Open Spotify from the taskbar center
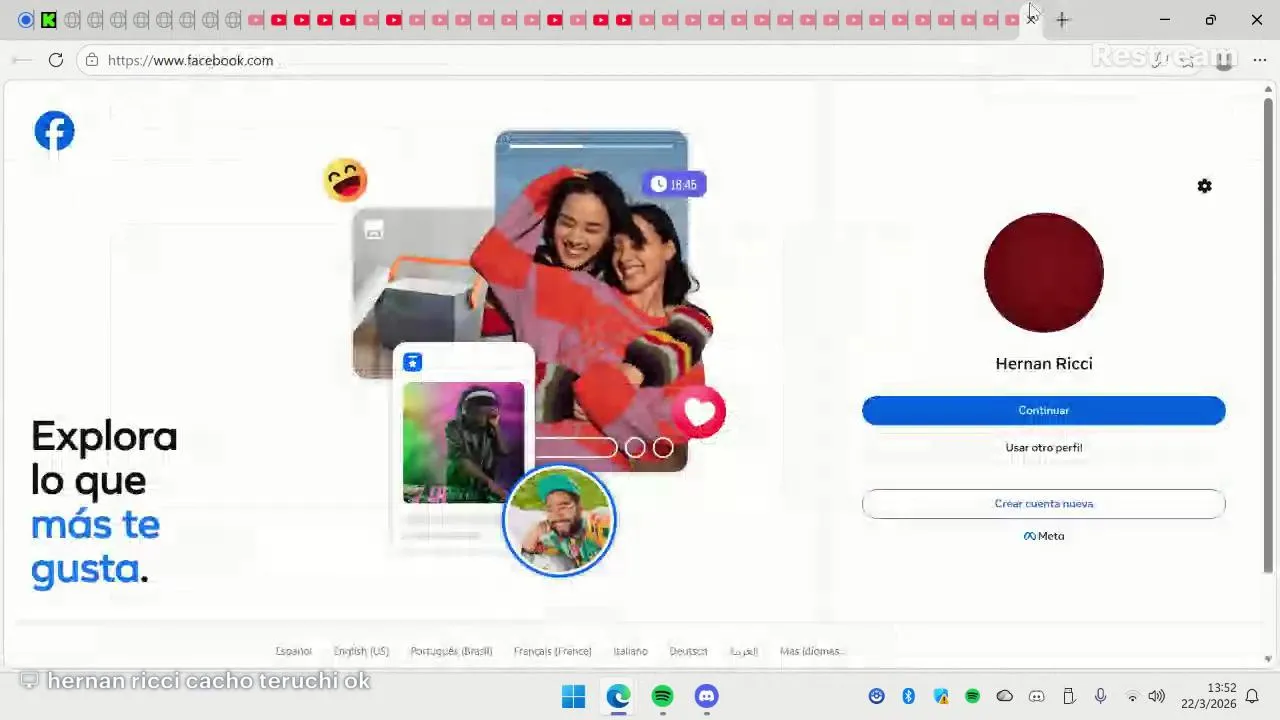The image size is (1280, 720). coord(662,696)
